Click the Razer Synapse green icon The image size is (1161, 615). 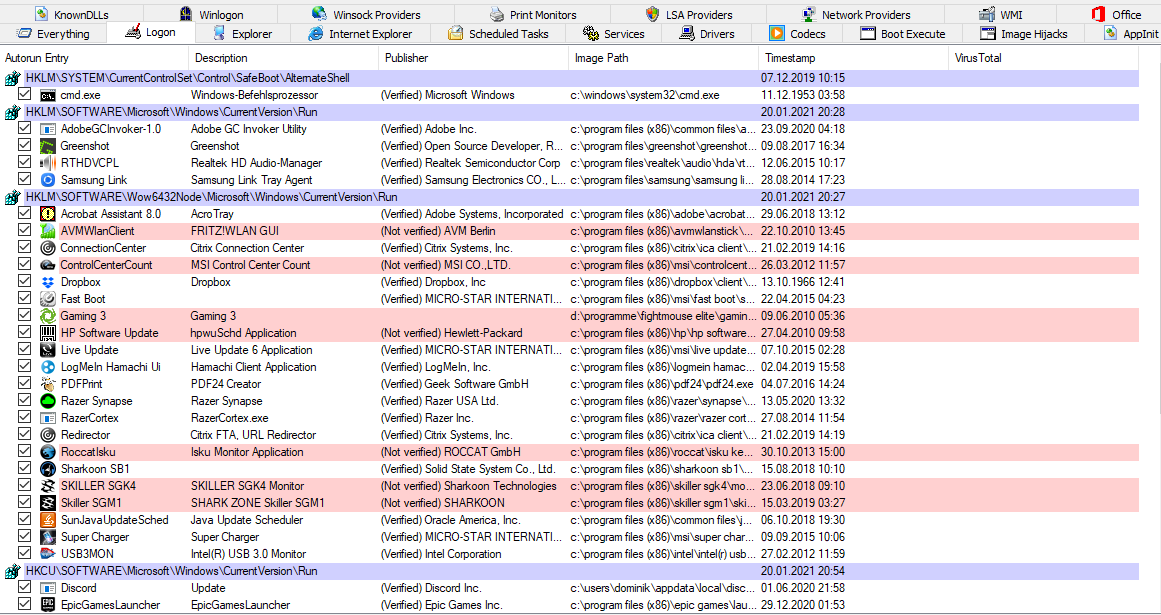point(47,401)
